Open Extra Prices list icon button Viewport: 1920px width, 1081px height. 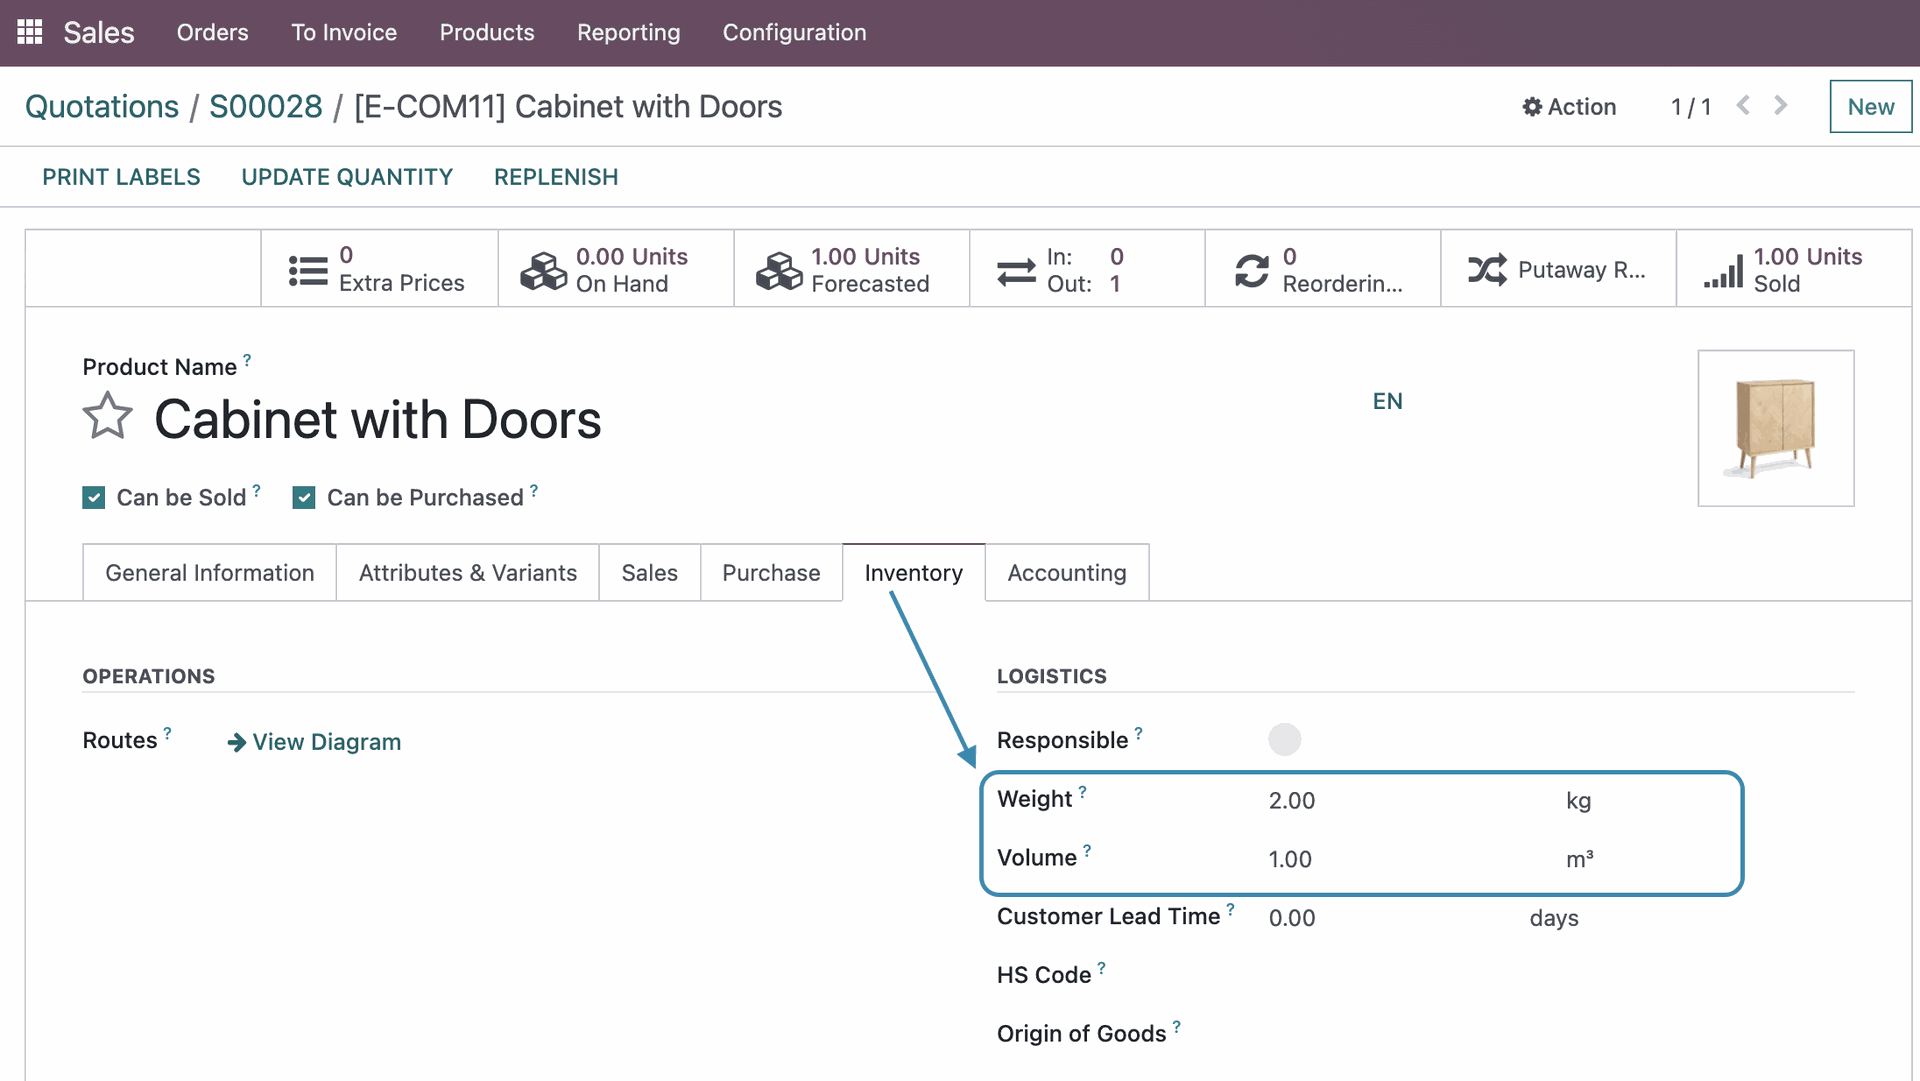pyautogui.click(x=308, y=270)
